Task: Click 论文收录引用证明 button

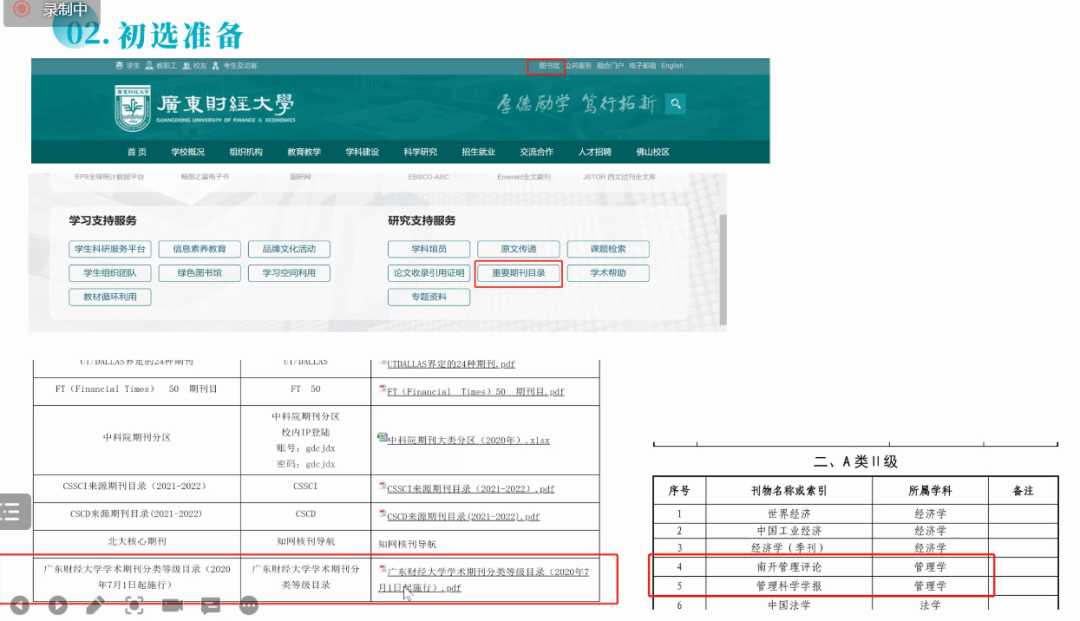Action: [x=429, y=273]
